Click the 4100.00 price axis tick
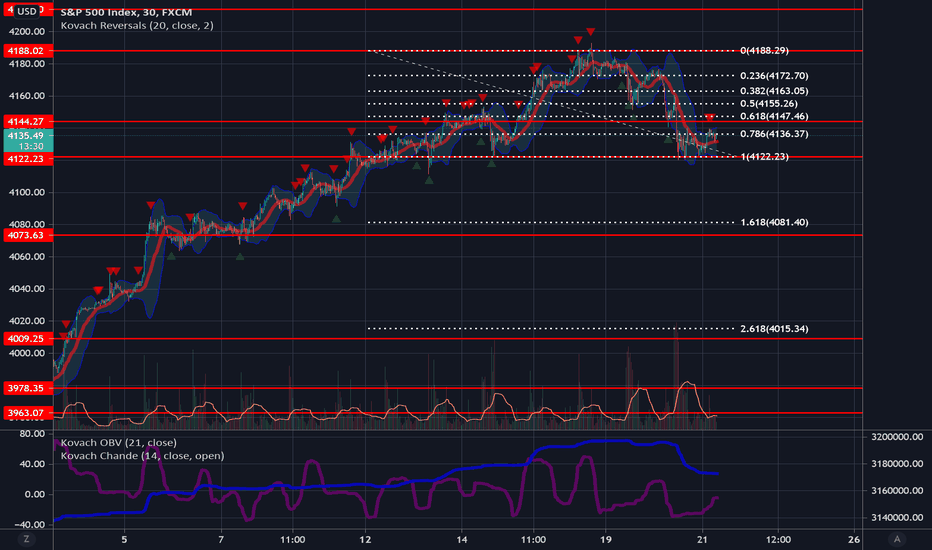Screen dimensions: 932x550 tap(27, 192)
